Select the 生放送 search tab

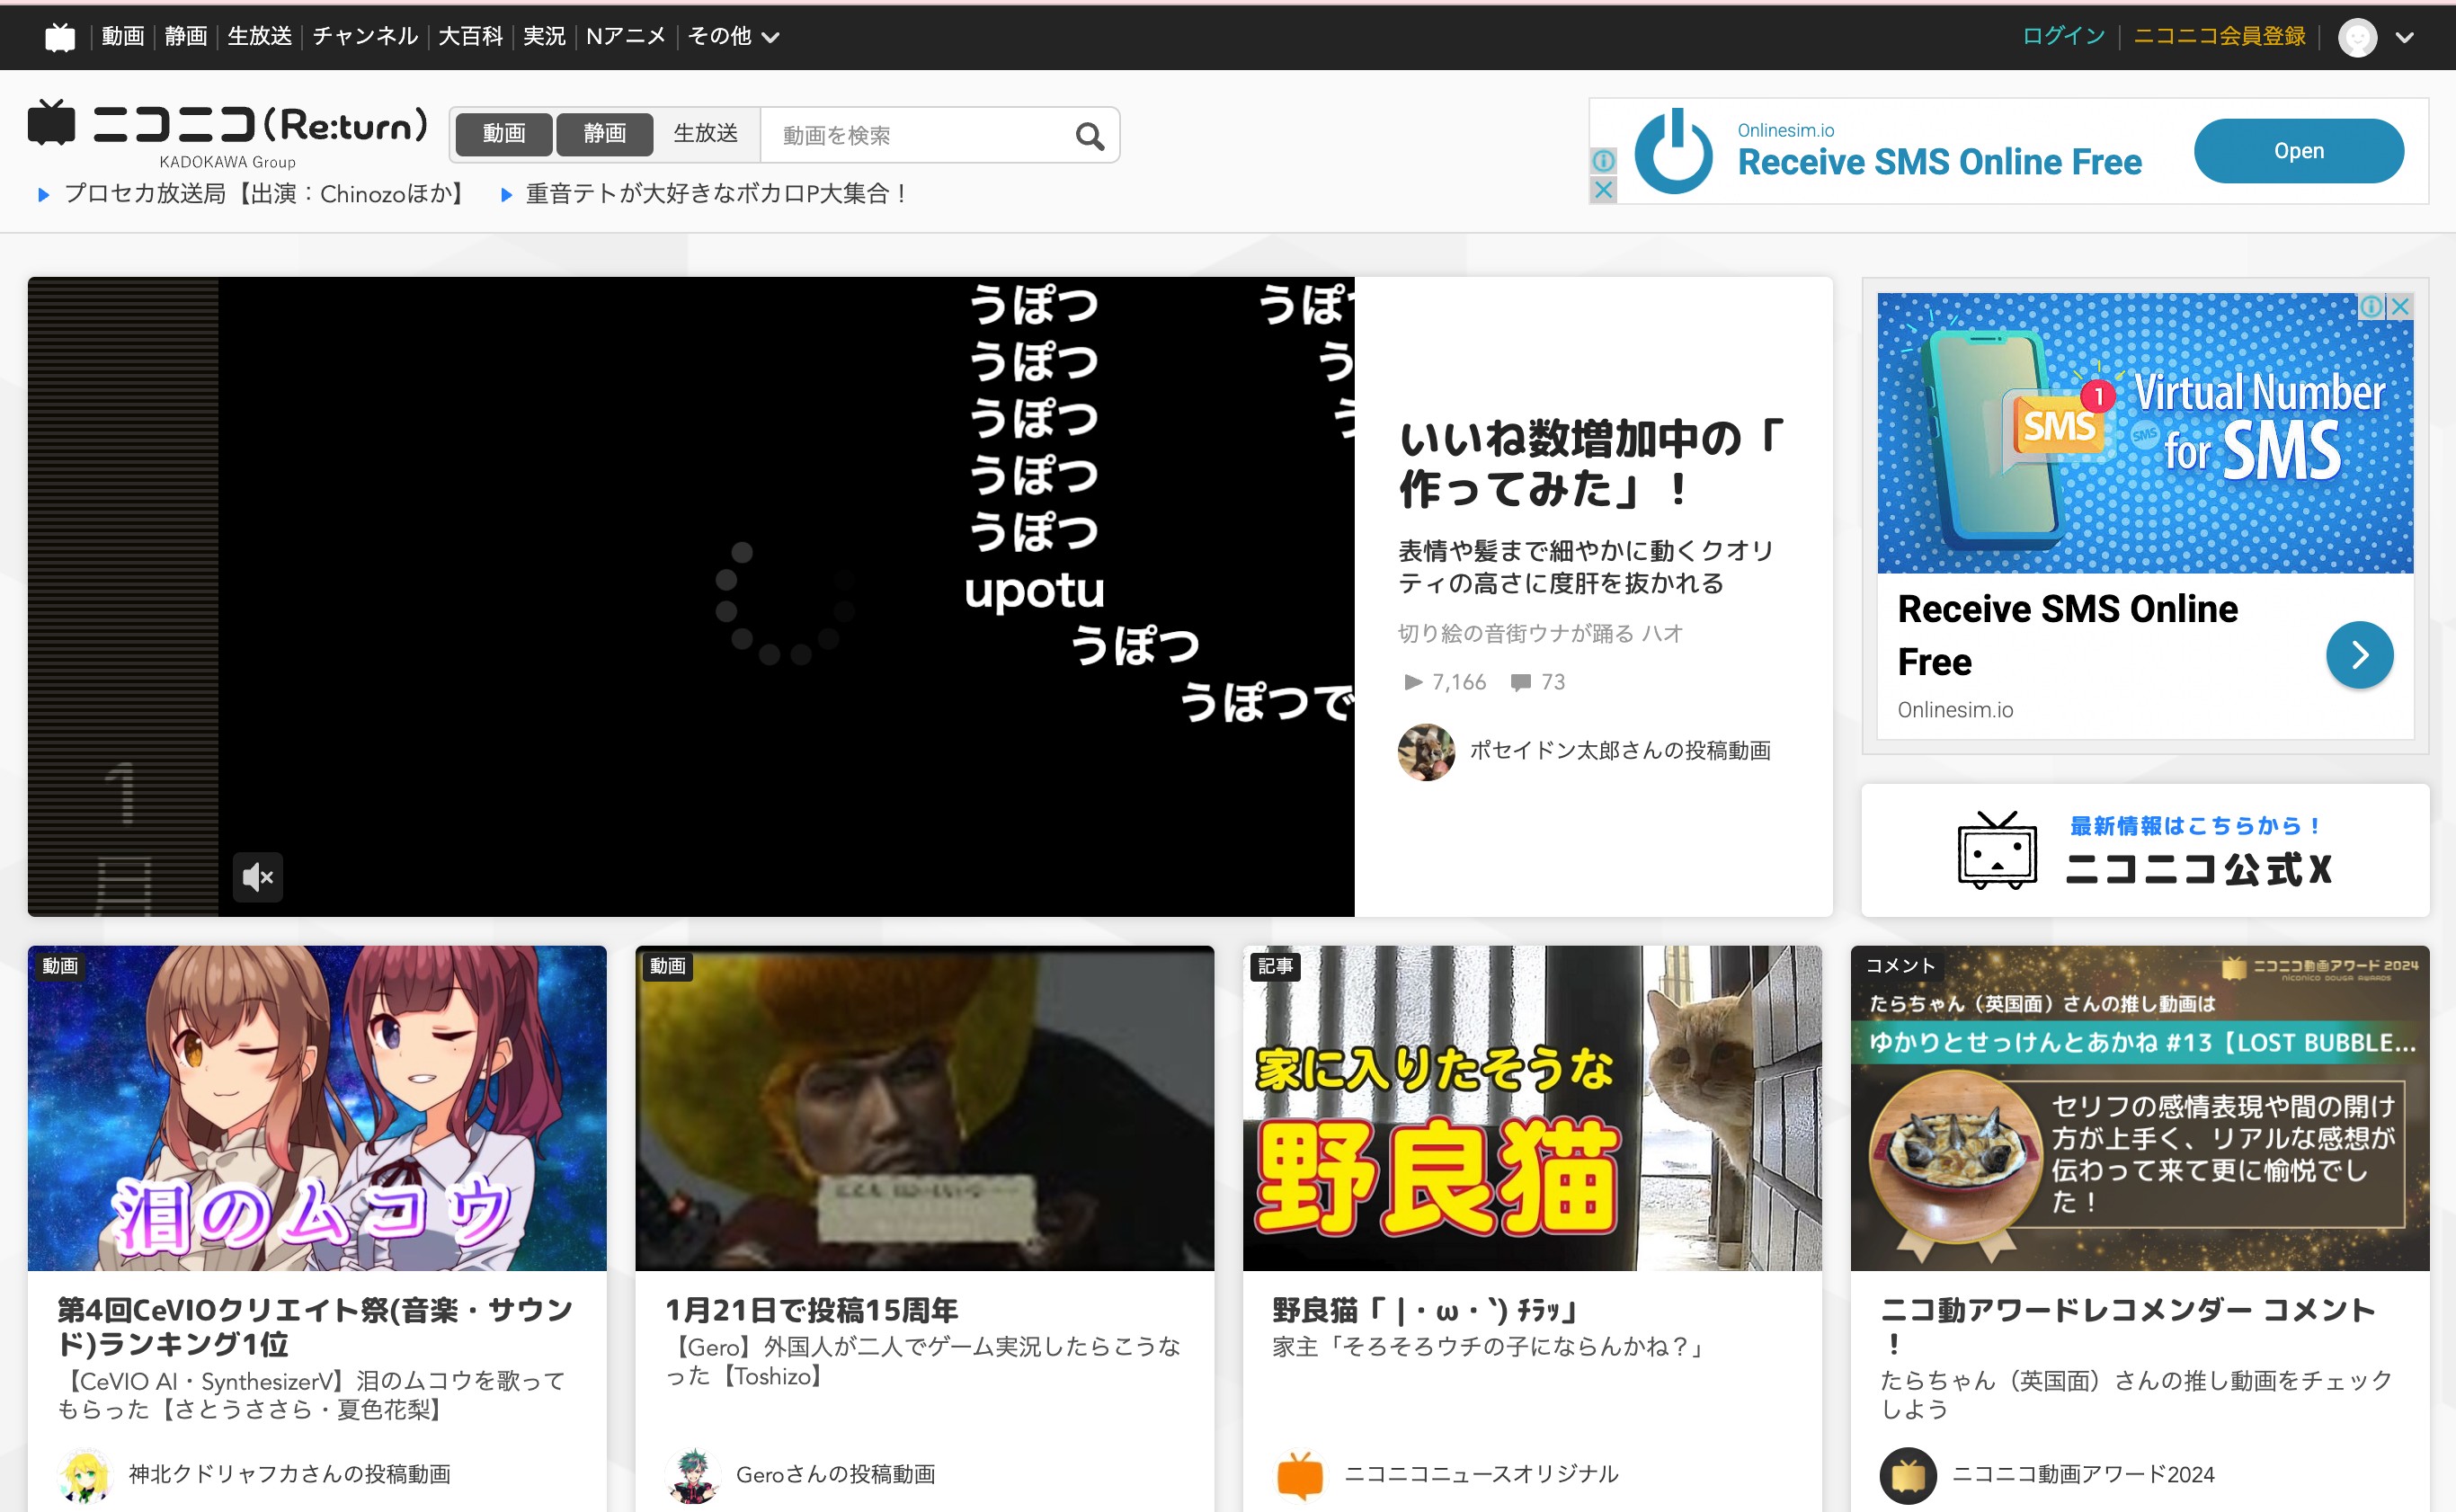[x=706, y=134]
